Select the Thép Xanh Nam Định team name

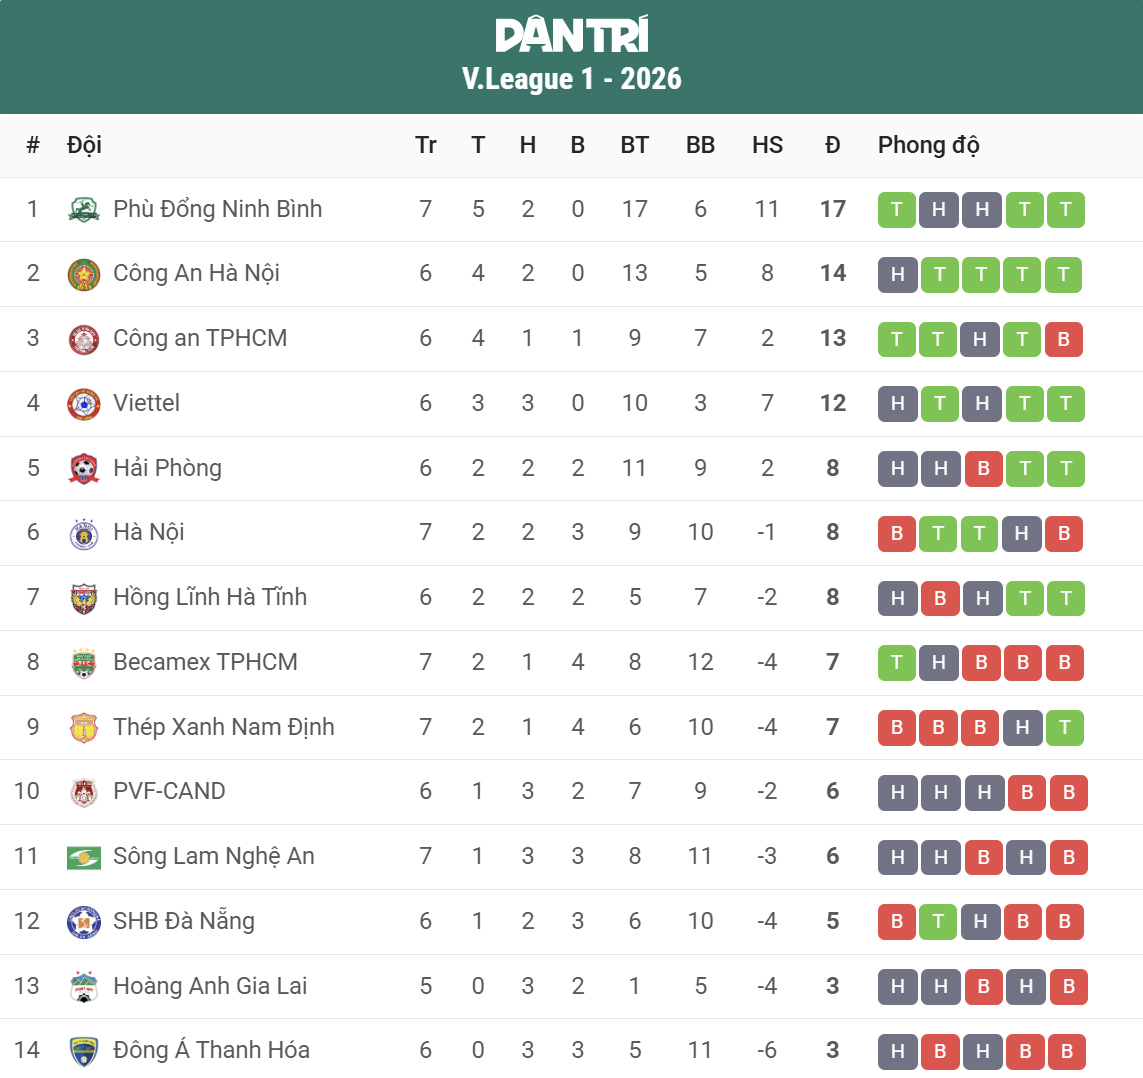click(224, 727)
